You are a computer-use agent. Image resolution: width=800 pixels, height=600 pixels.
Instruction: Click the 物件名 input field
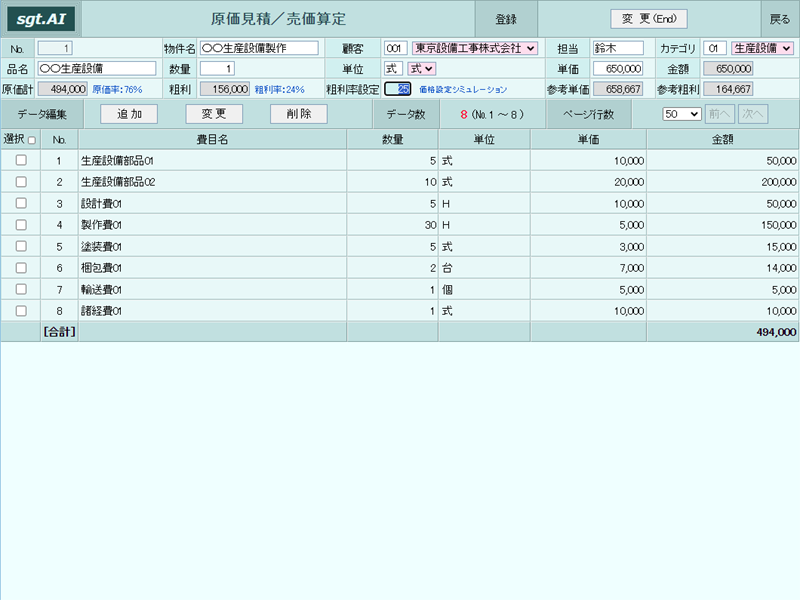pos(259,48)
